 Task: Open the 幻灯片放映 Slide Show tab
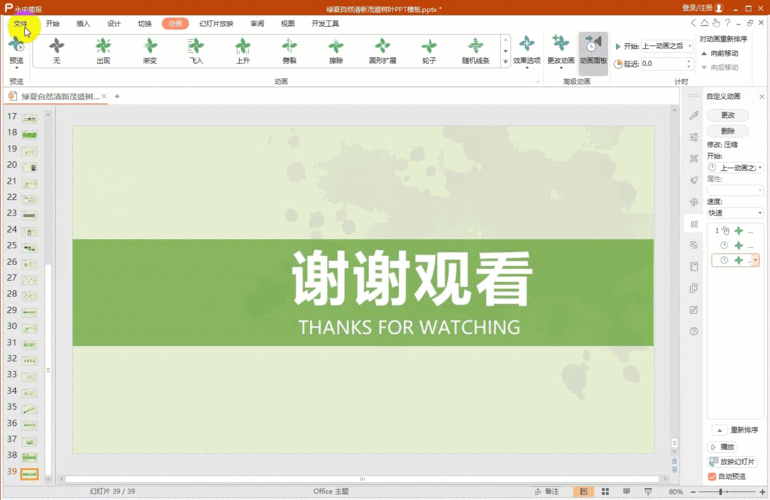click(x=216, y=24)
